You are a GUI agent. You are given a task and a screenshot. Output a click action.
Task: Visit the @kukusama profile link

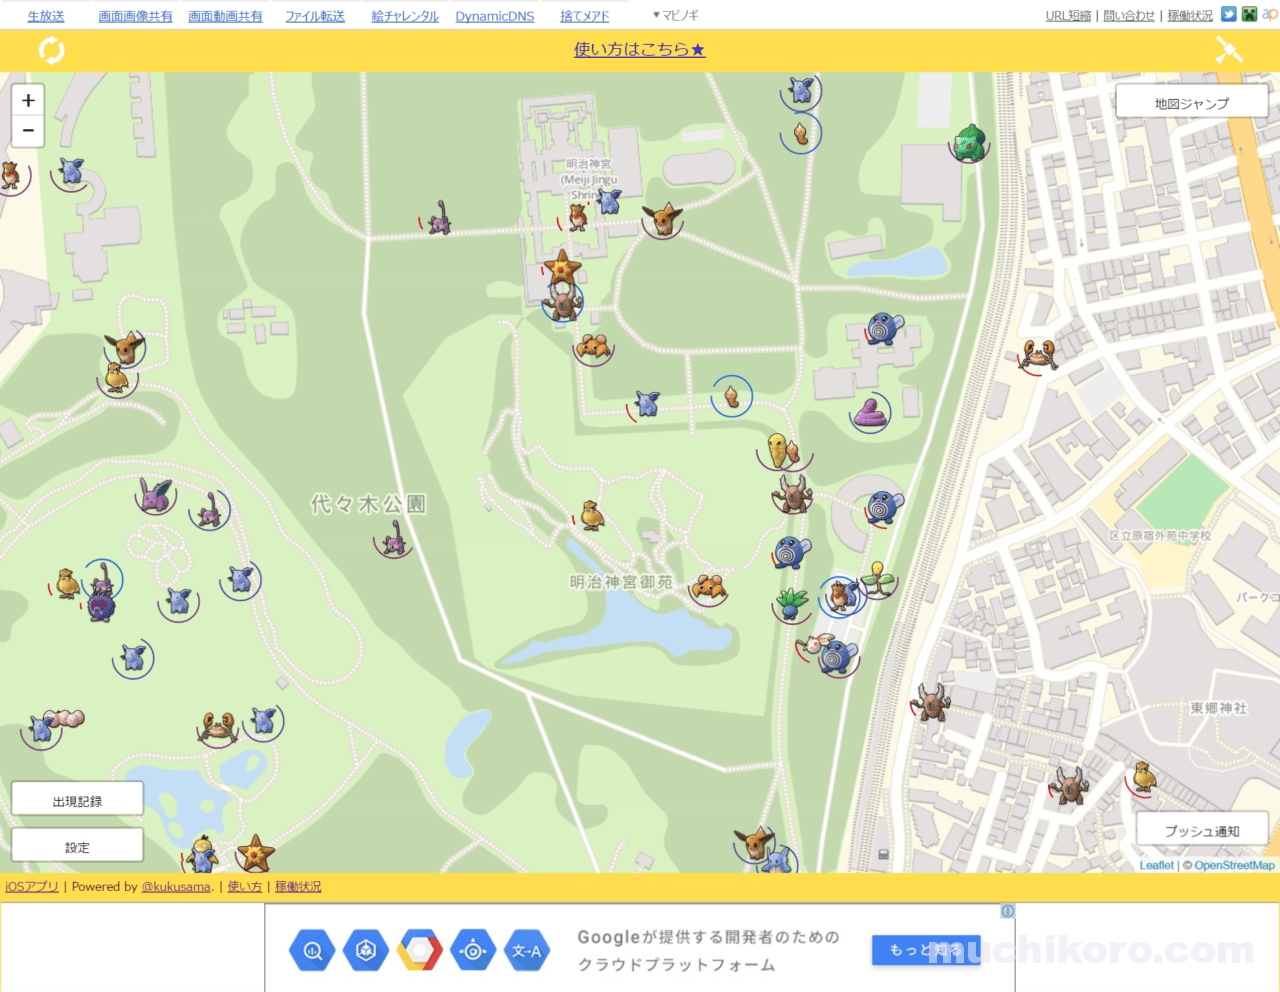point(176,886)
